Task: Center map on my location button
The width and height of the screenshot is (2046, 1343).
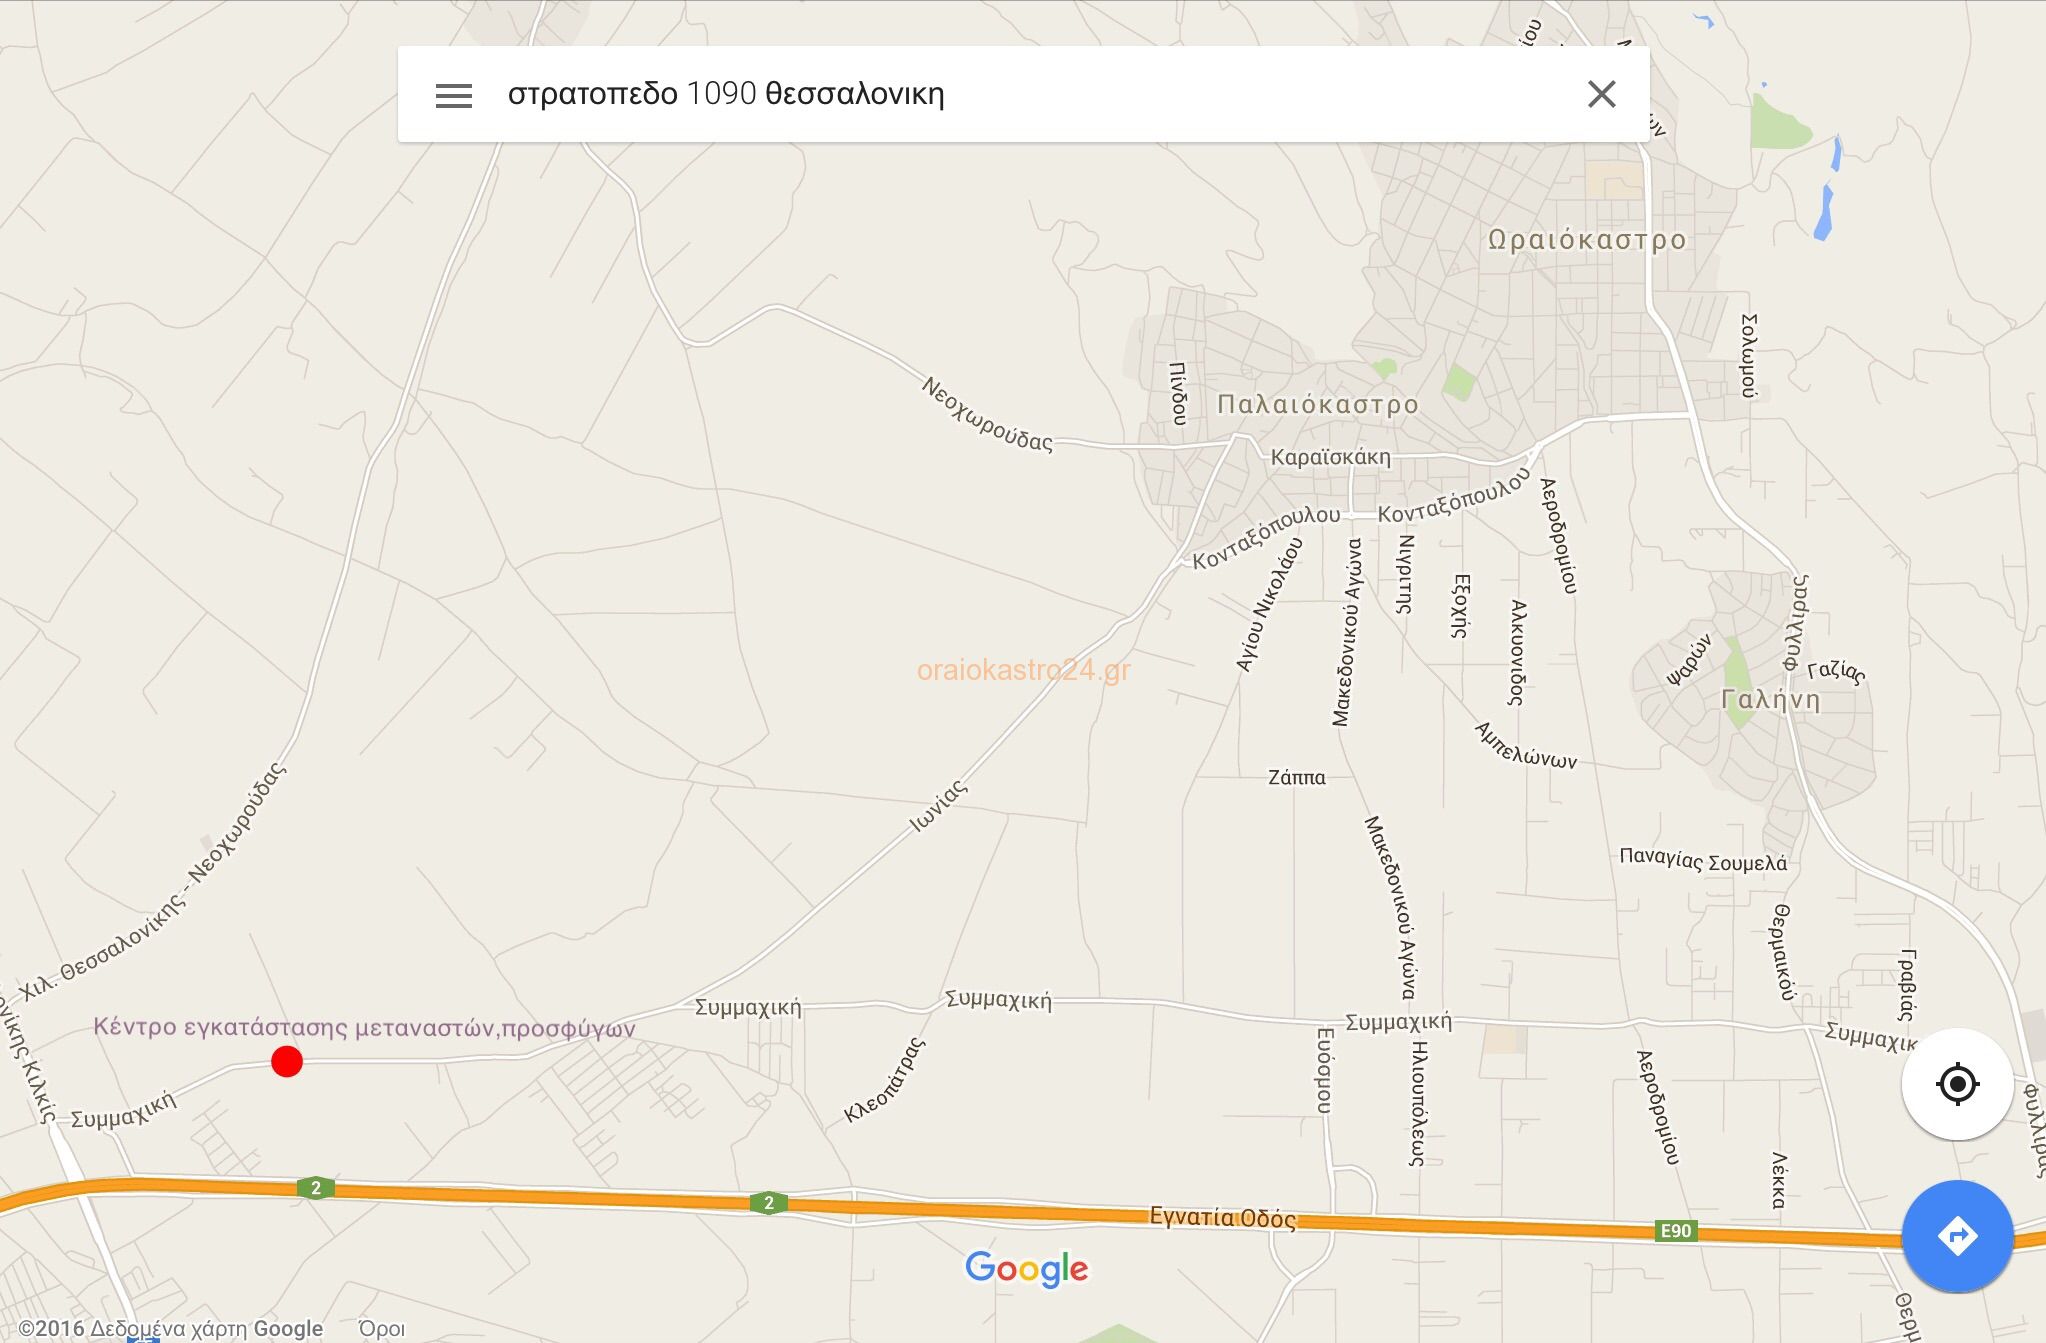Action: click(x=1957, y=1084)
